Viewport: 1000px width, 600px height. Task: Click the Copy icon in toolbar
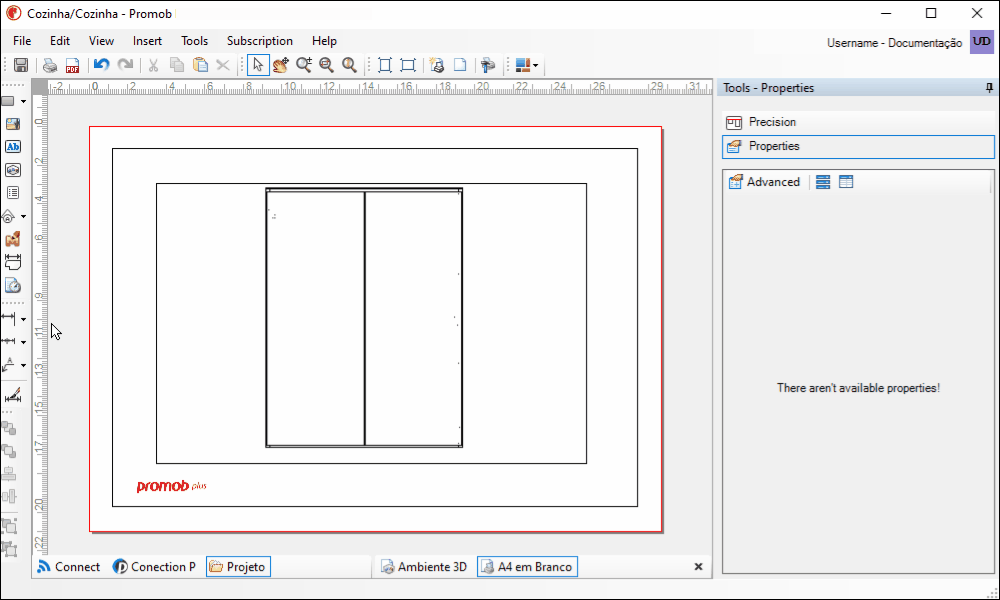[x=177, y=65]
